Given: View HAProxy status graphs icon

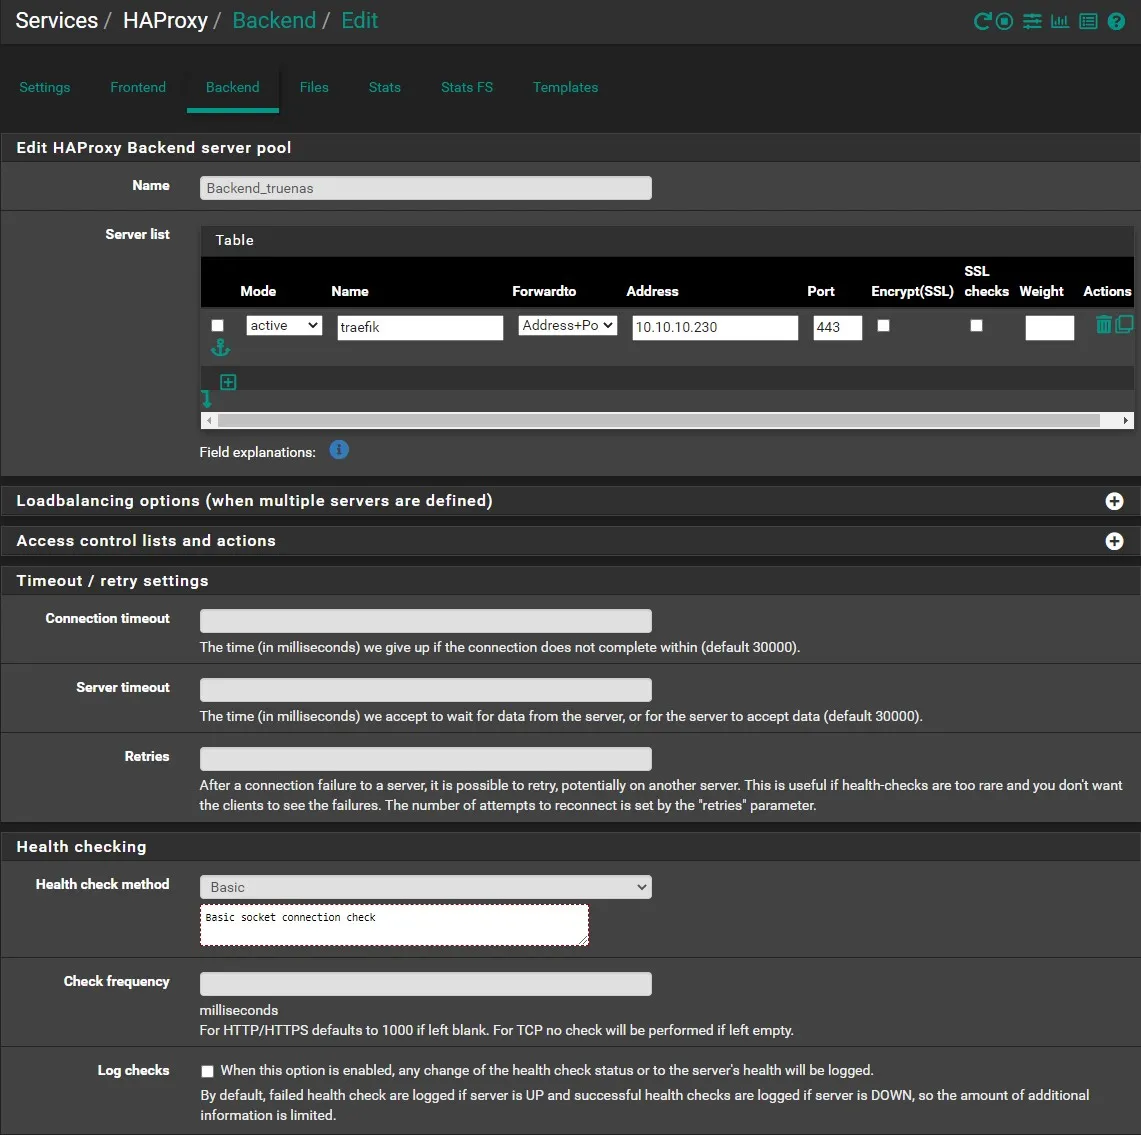Looking at the screenshot, I should click(x=1059, y=21).
